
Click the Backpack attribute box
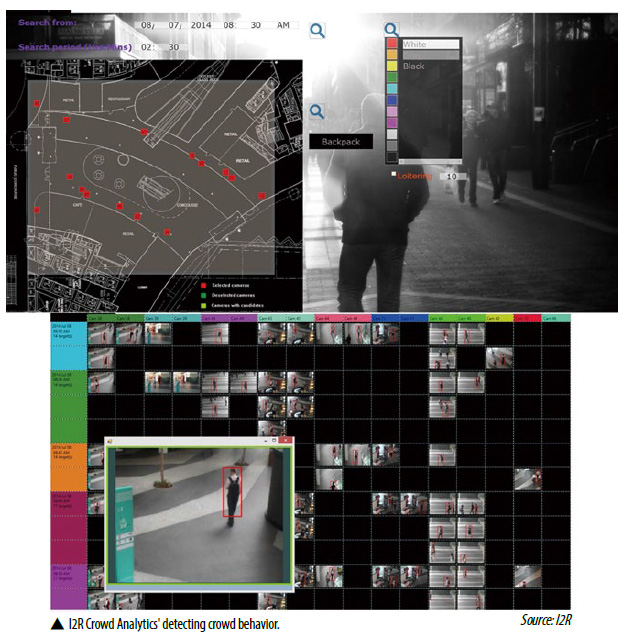tap(341, 142)
